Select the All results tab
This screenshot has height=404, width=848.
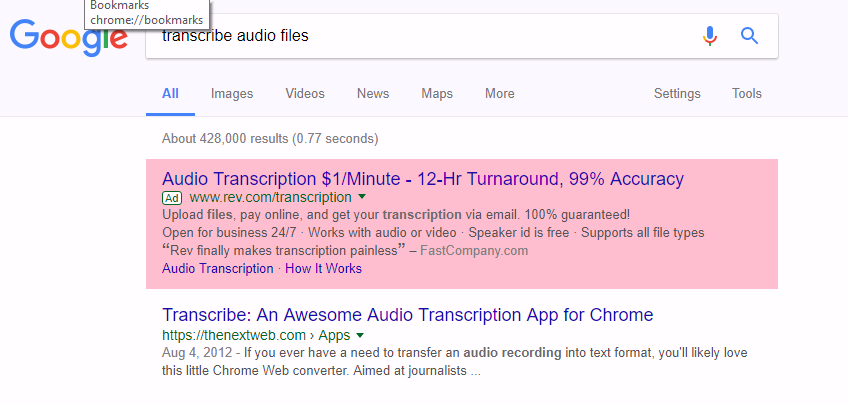click(170, 94)
